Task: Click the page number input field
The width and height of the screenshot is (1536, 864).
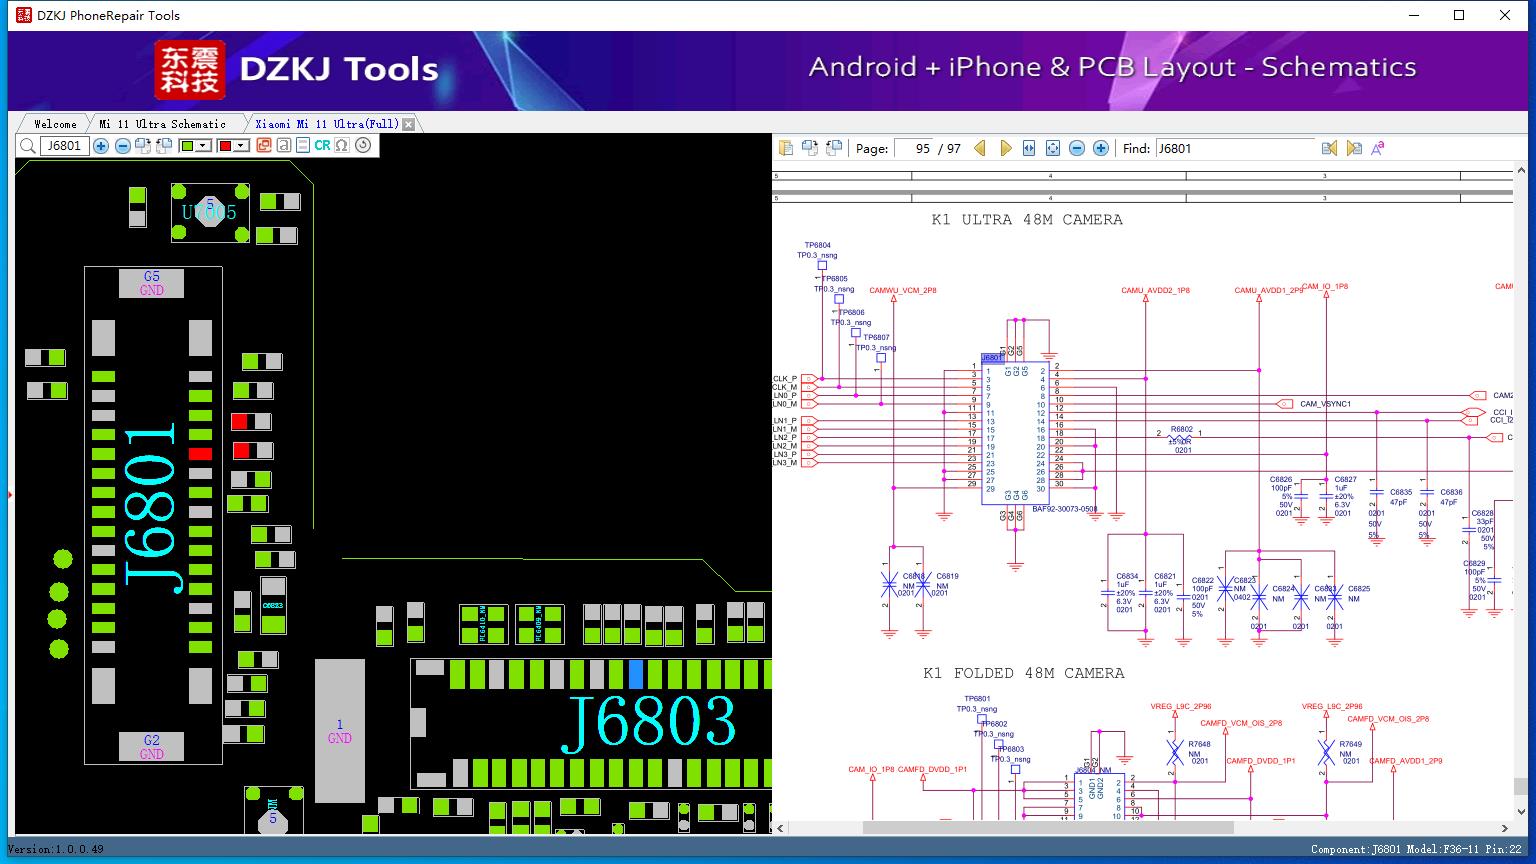Action: tap(917, 148)
